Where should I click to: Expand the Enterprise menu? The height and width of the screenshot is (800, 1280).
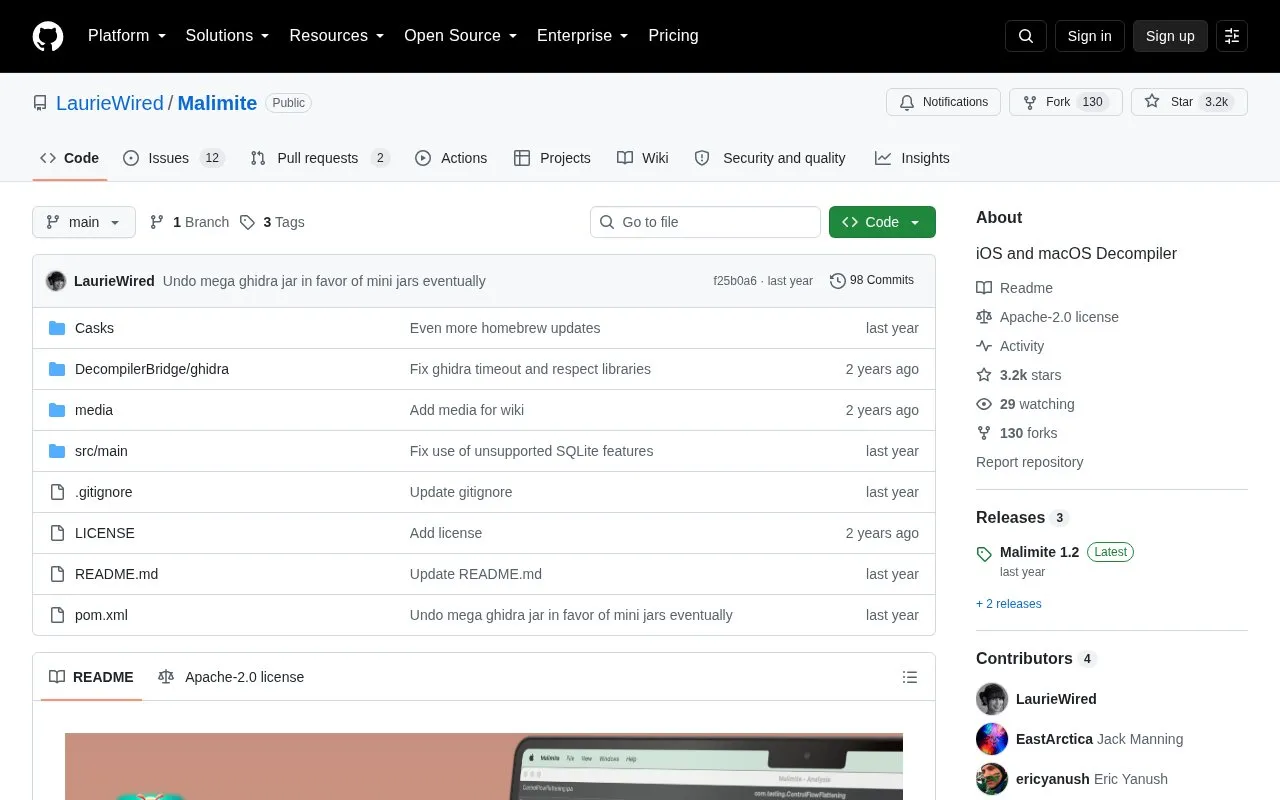[583, 36]
